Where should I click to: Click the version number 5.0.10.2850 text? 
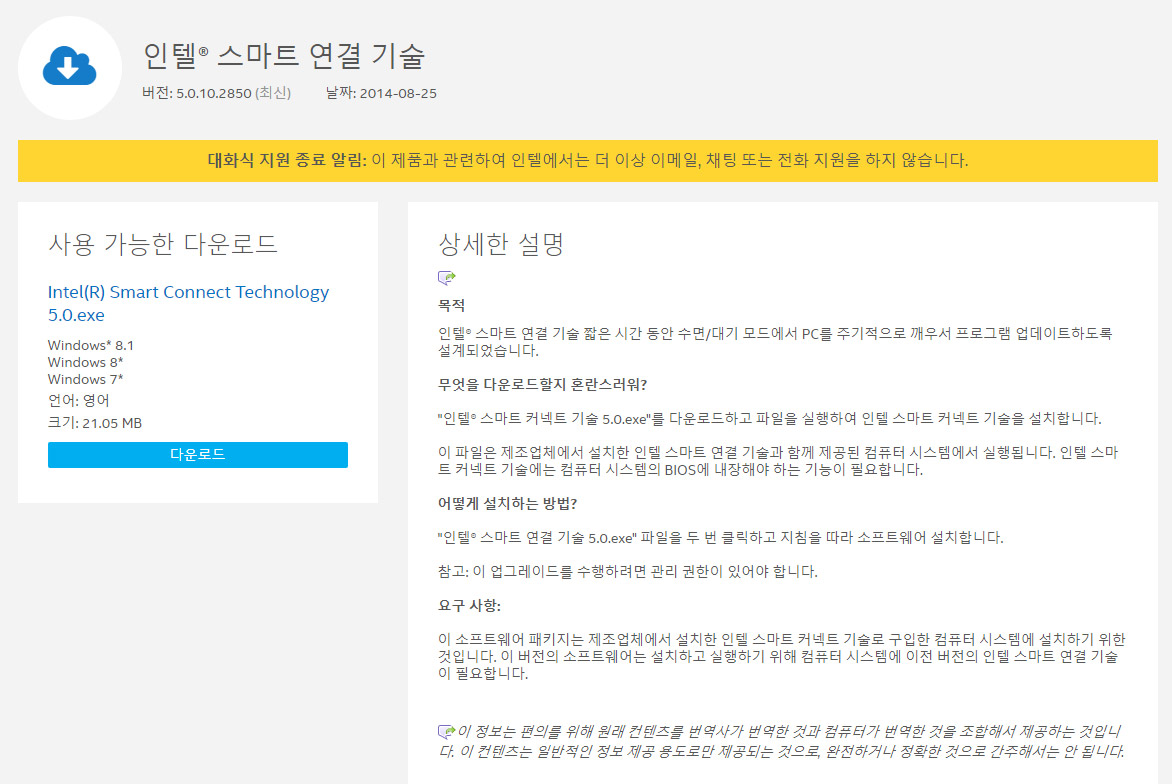[213, 93]
